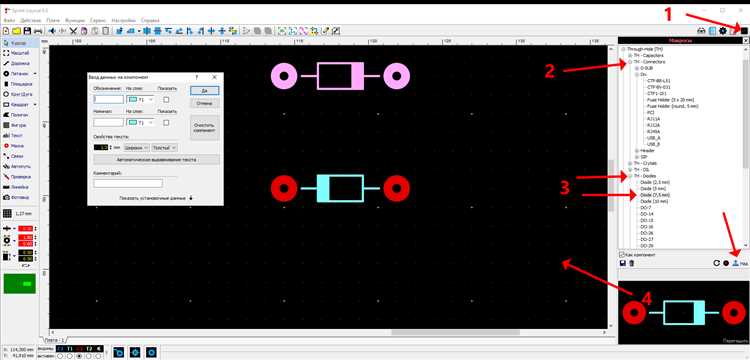Select the Курсор tool
750x360 pixels.
[x=20, y=43]
